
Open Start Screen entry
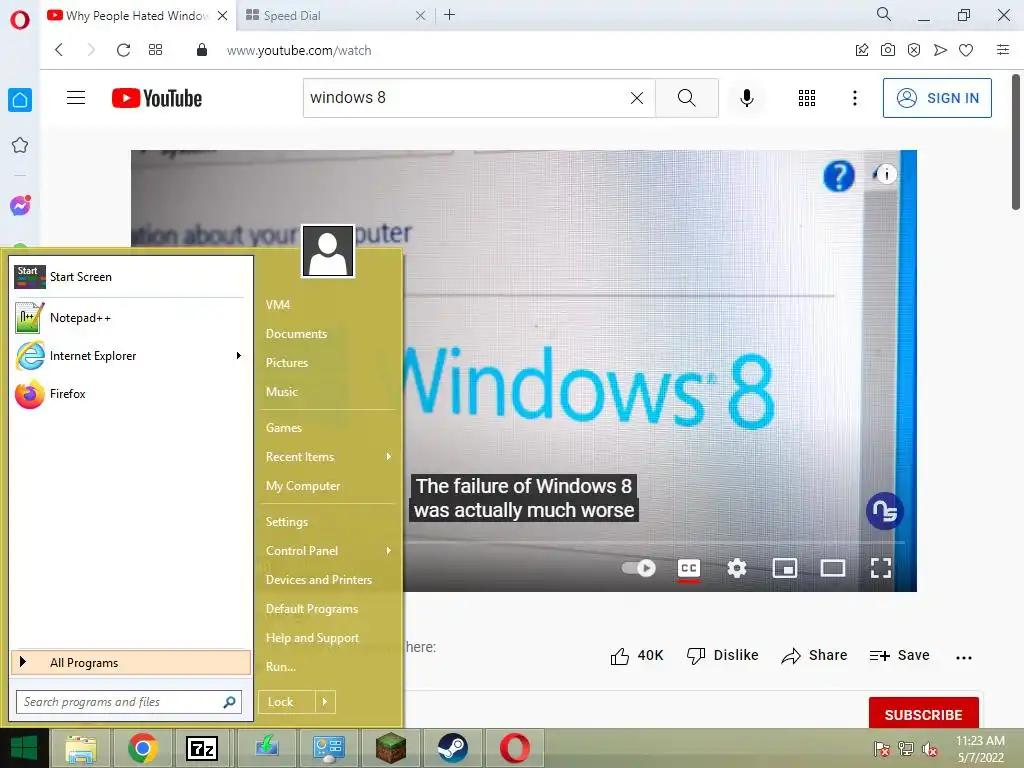(x=131, y=277)
